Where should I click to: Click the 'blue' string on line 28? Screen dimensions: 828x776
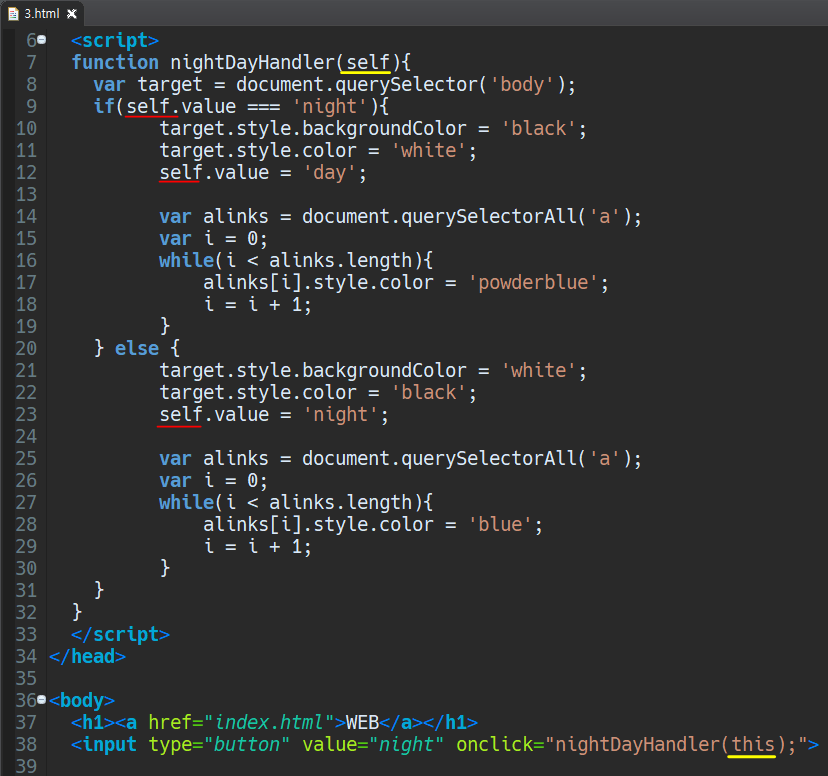[x=500, y=524]
